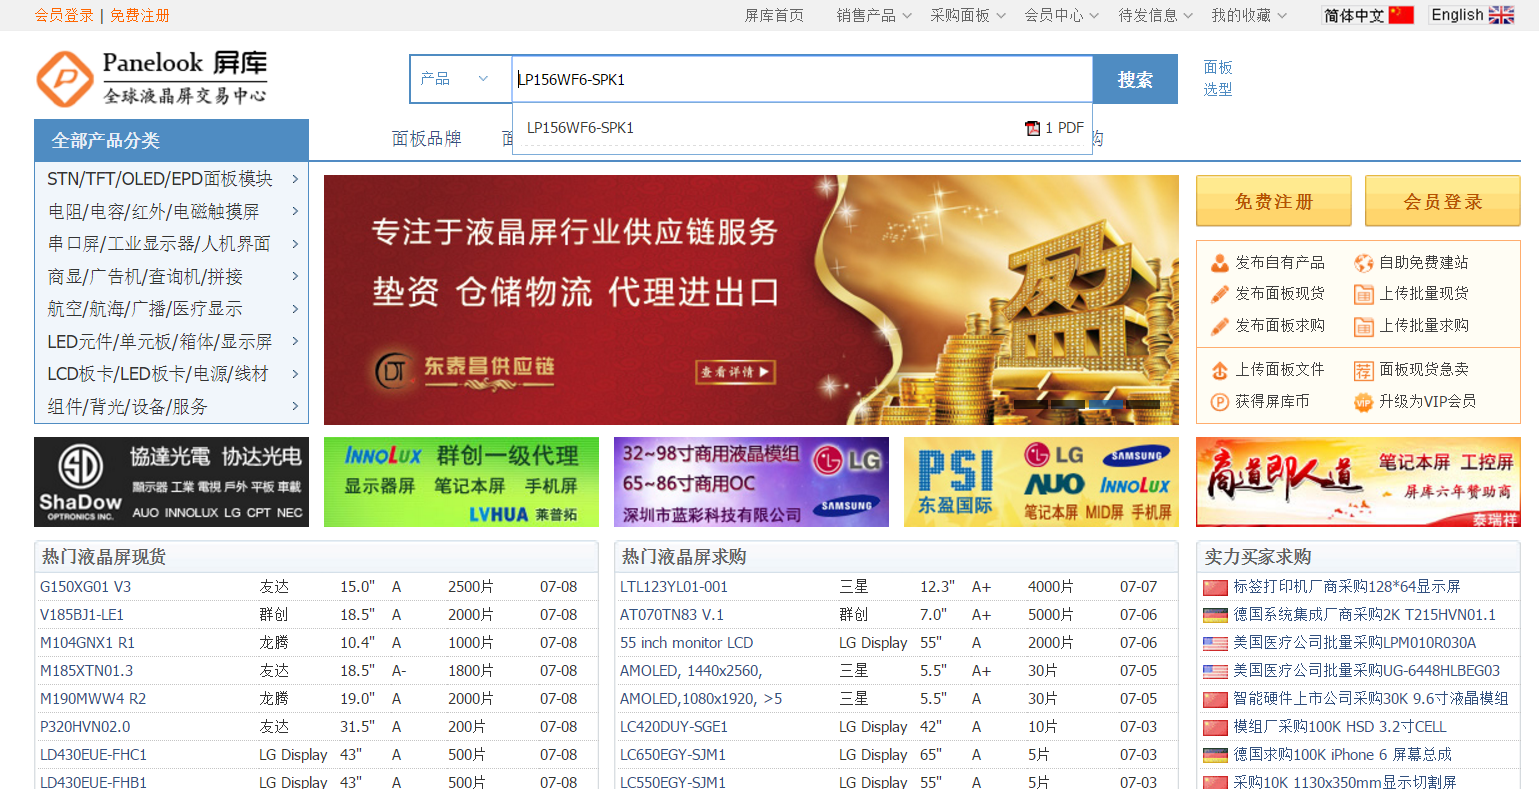Click the 搜索 search button
The height and width of the screenshot is (789, 1539).
pos(1135,79)
